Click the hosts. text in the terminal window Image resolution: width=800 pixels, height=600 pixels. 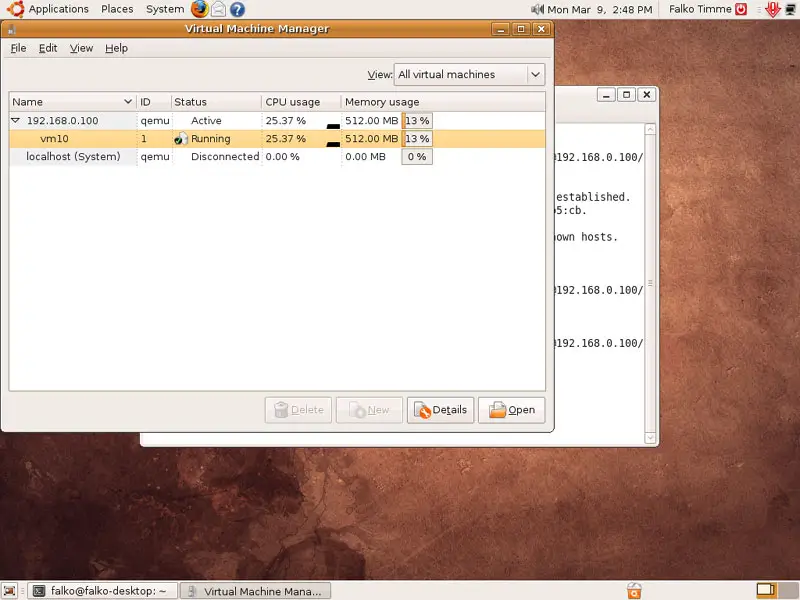(599, 237)
